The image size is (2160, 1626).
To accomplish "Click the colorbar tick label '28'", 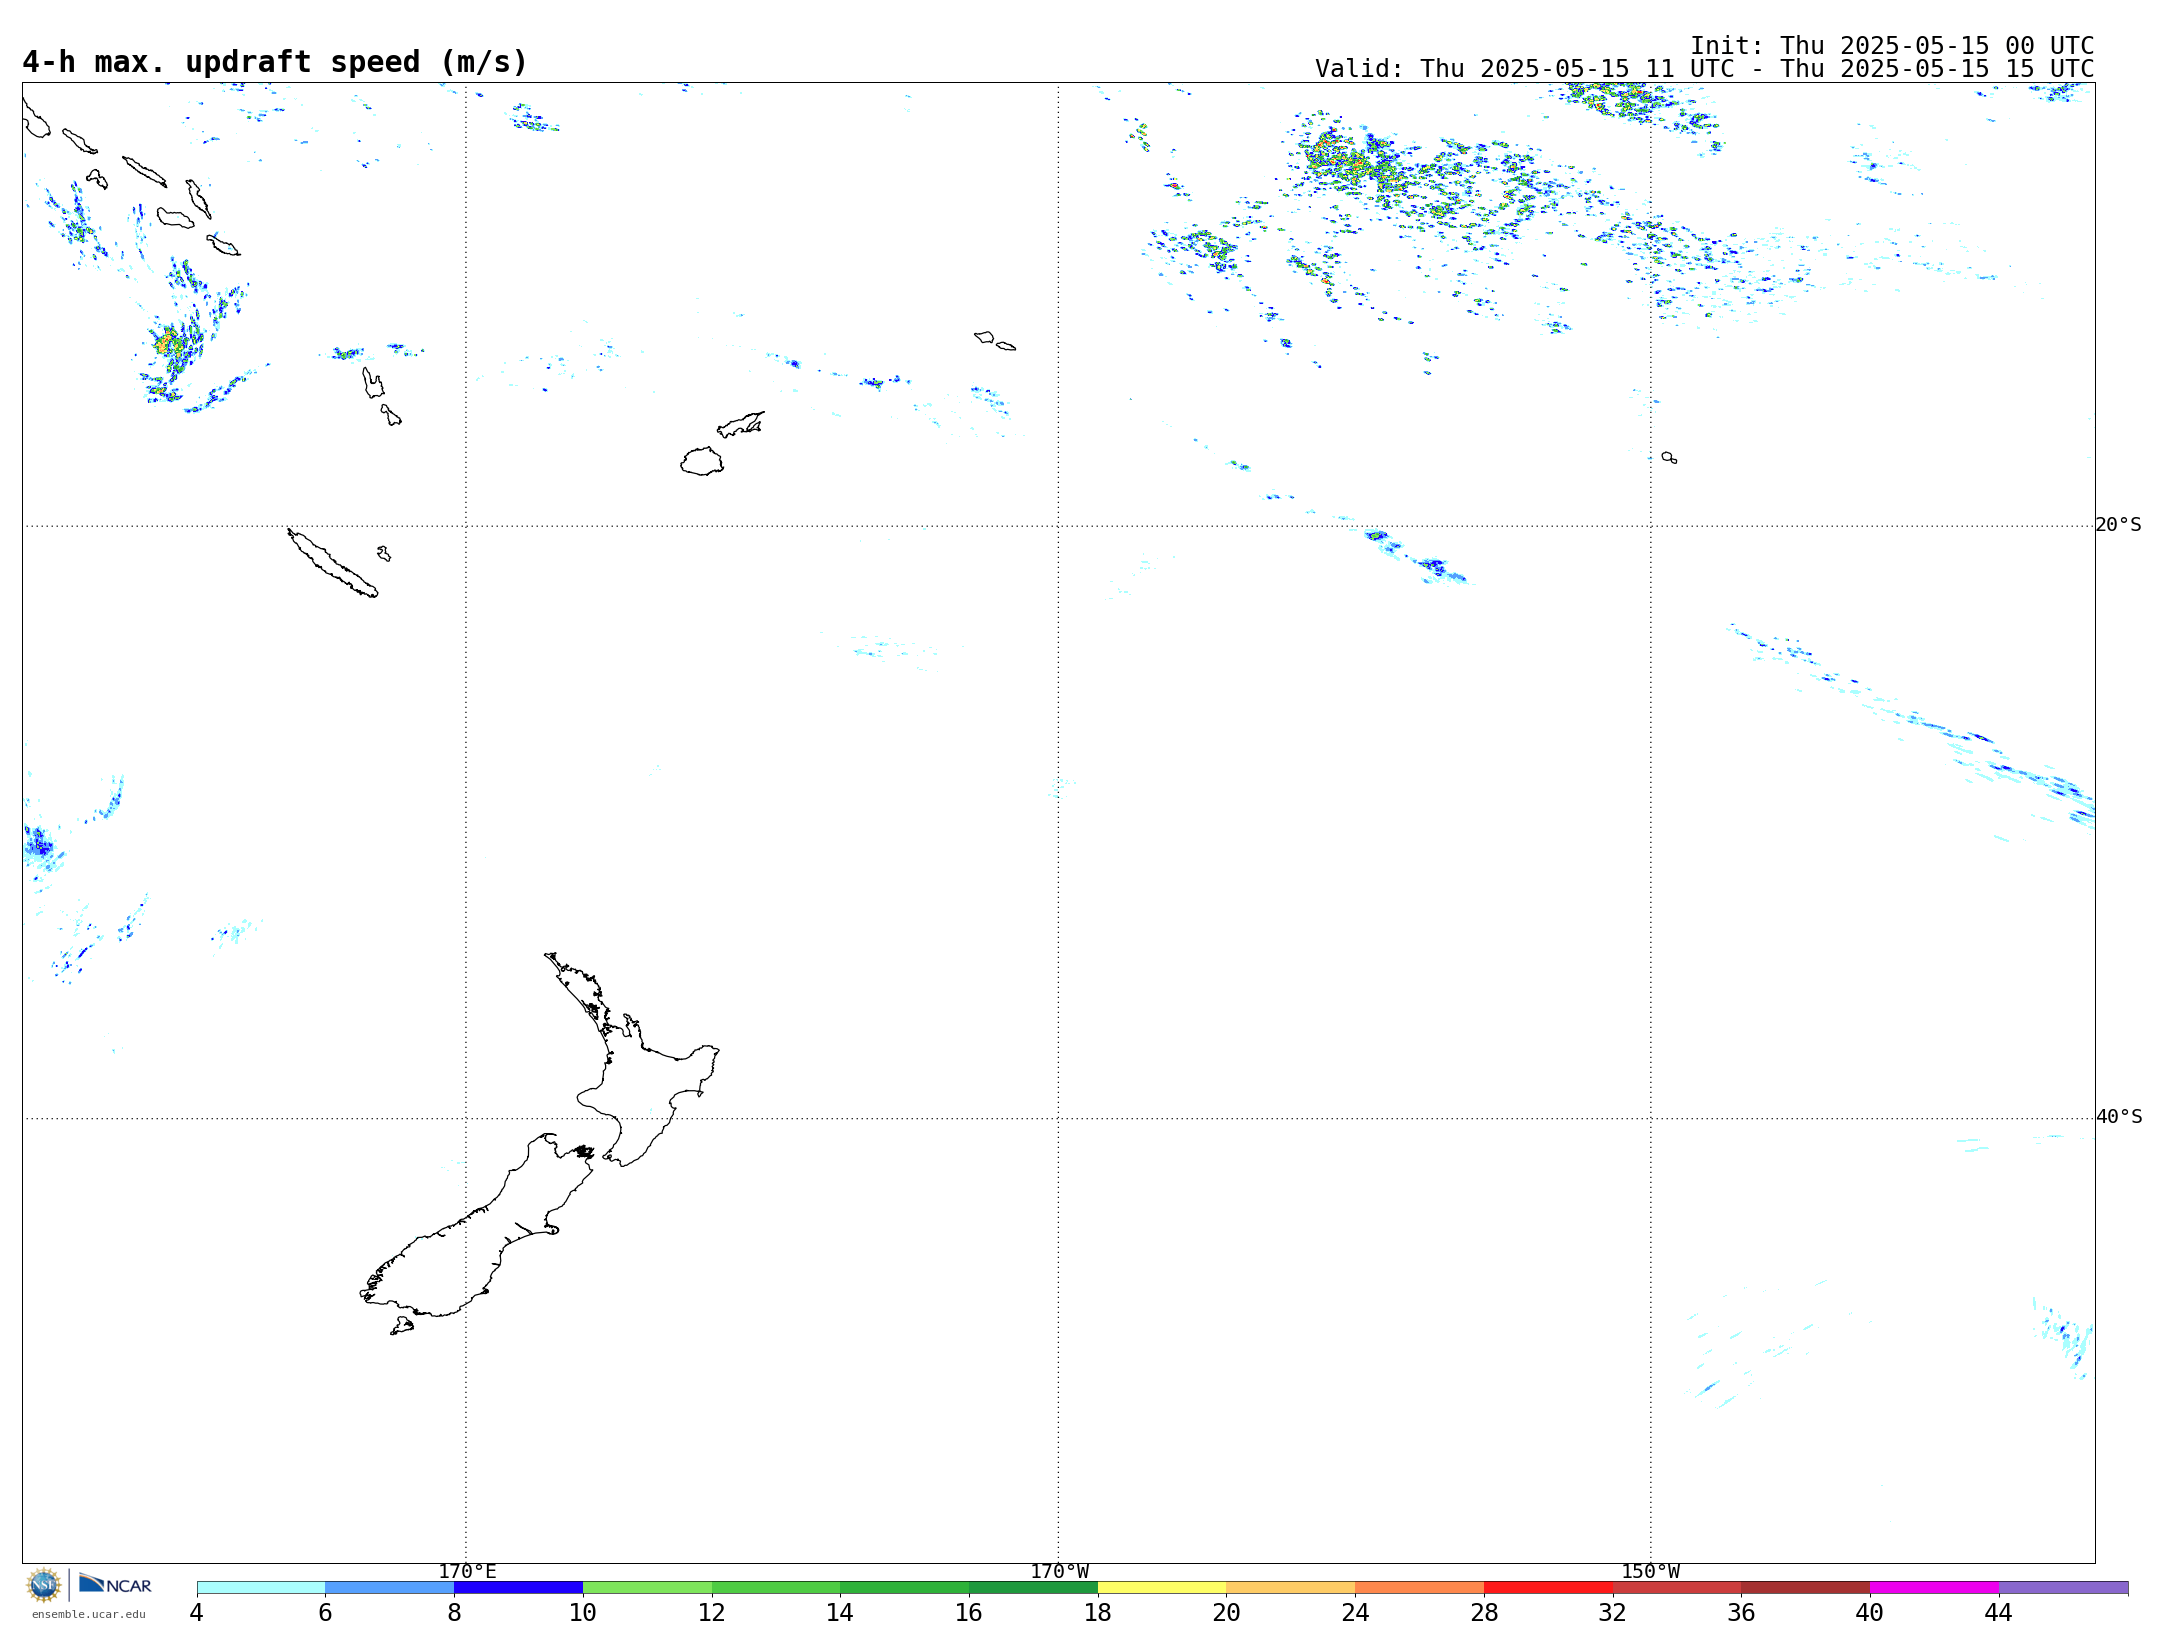I will pyautogui.click(x=1484, y=1612).
